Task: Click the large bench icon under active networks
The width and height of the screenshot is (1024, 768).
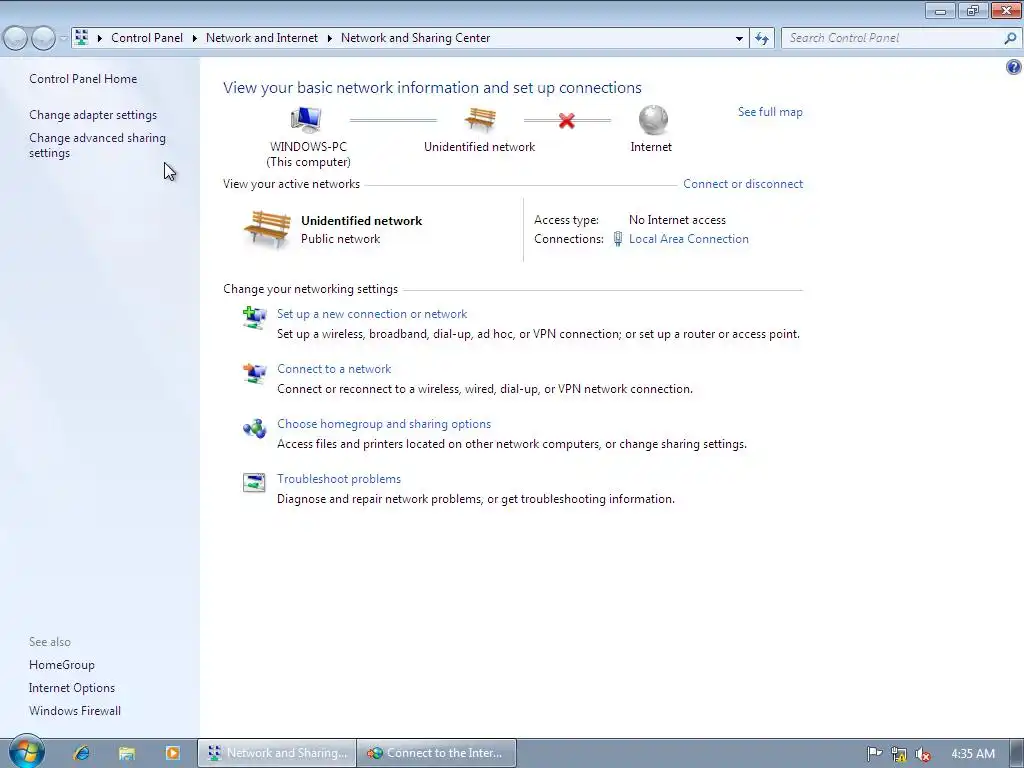Action: coord(267,229)
